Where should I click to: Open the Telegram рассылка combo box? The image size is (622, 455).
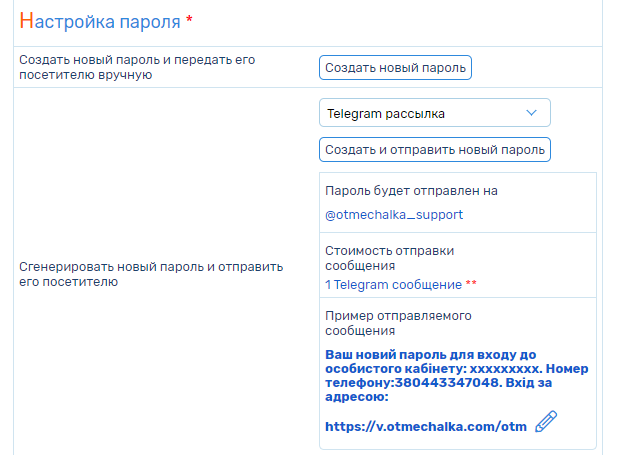pos(435,113)
